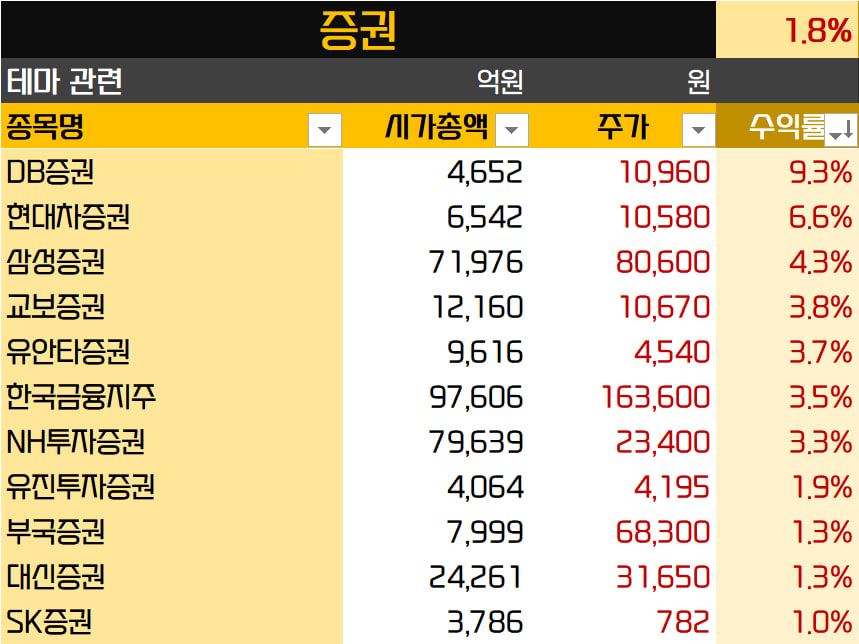Viewport: 859px width, 644px height.
Task: Select the 주가 header text
Action: coord(623,127)
